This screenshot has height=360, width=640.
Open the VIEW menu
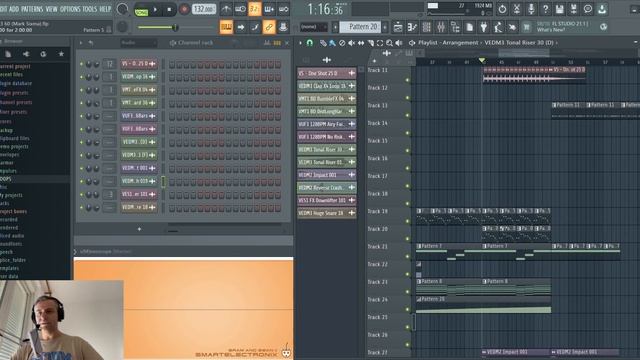[x=51, y=9]
